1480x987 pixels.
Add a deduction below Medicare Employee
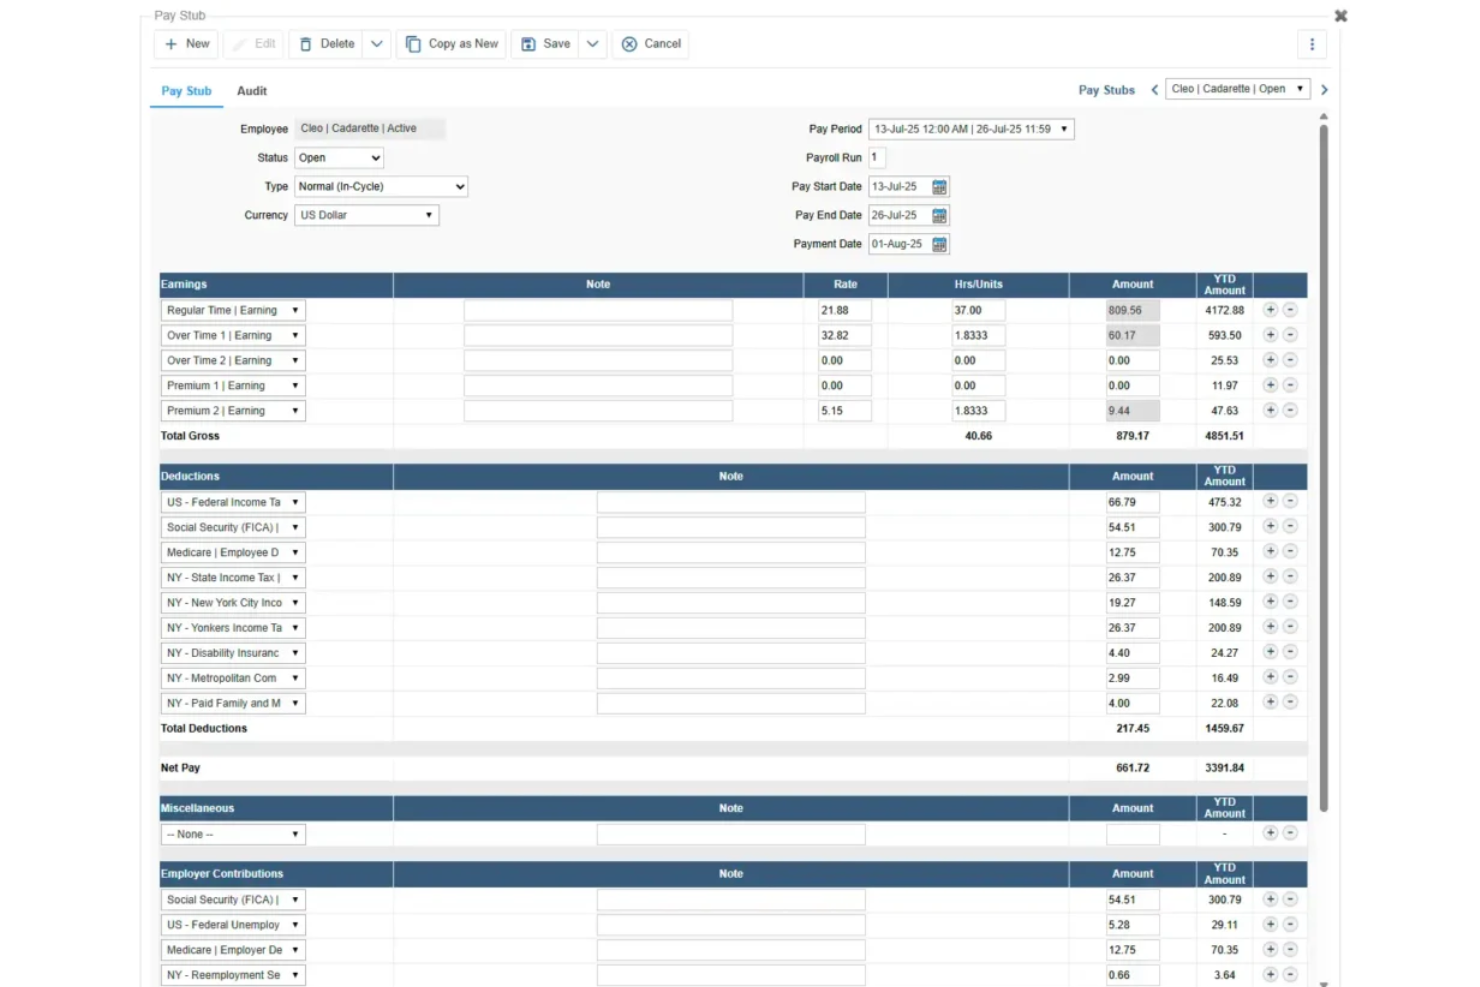tap(1269, 551)
